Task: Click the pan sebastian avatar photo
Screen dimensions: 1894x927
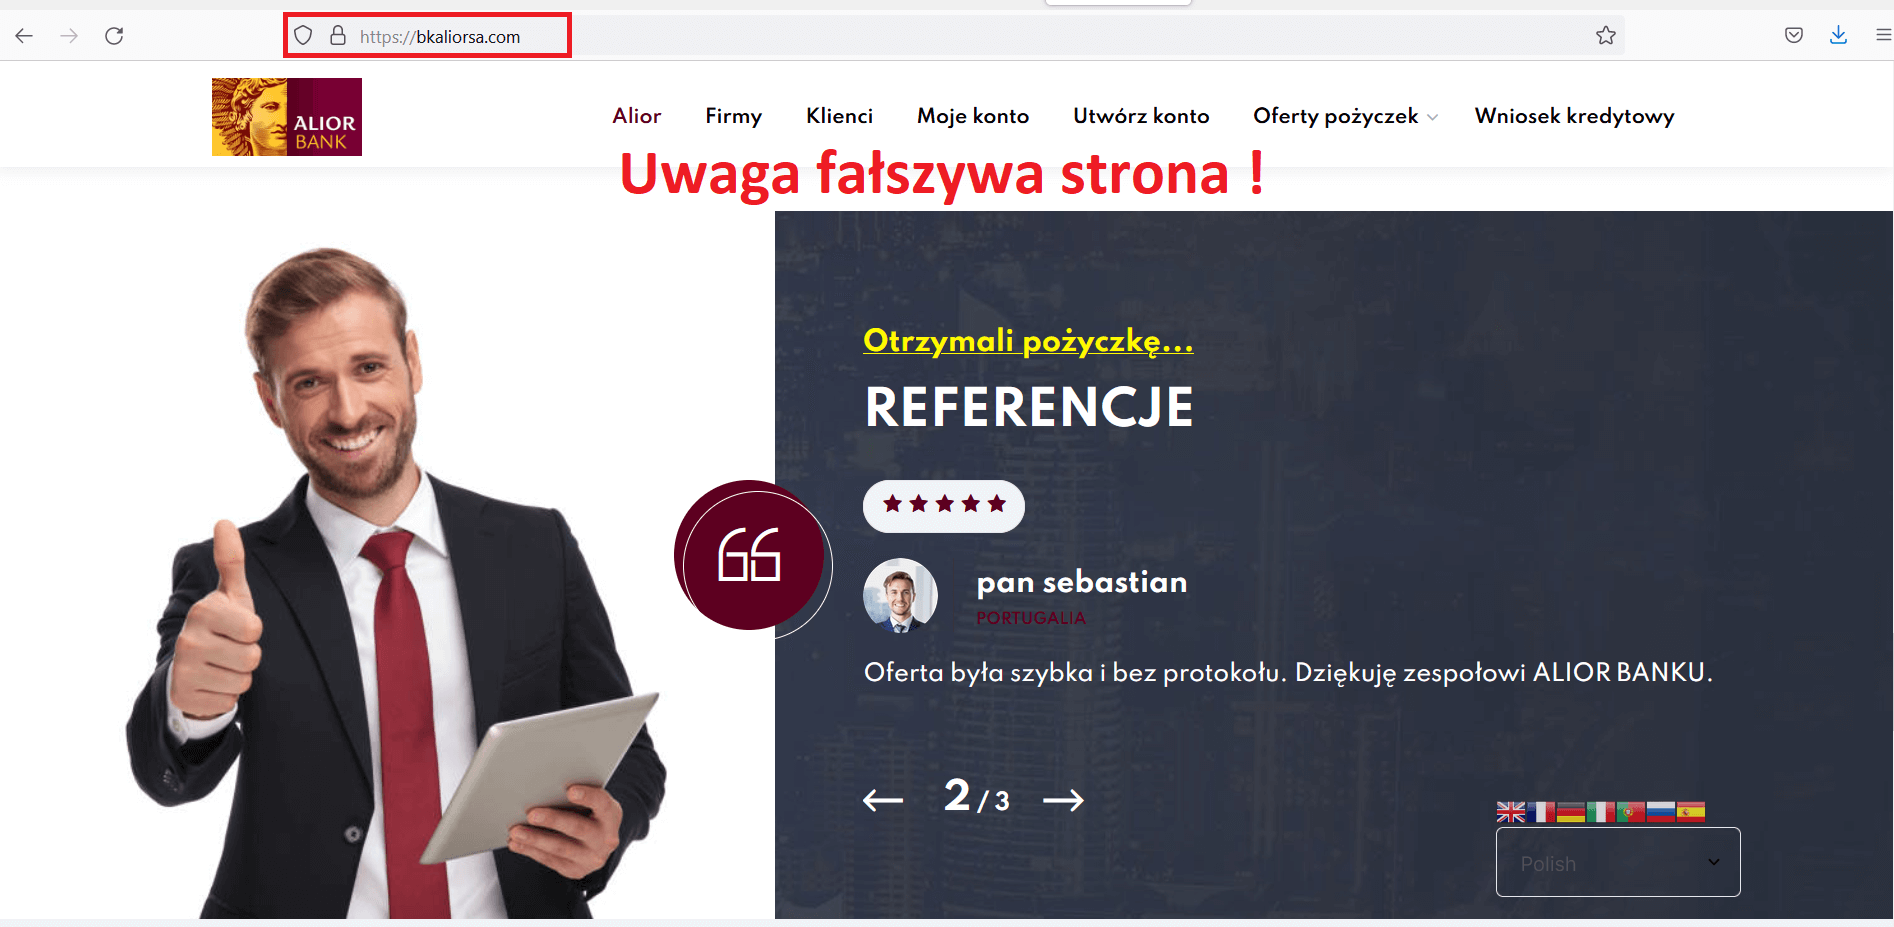Action: (x=900, y=595)
